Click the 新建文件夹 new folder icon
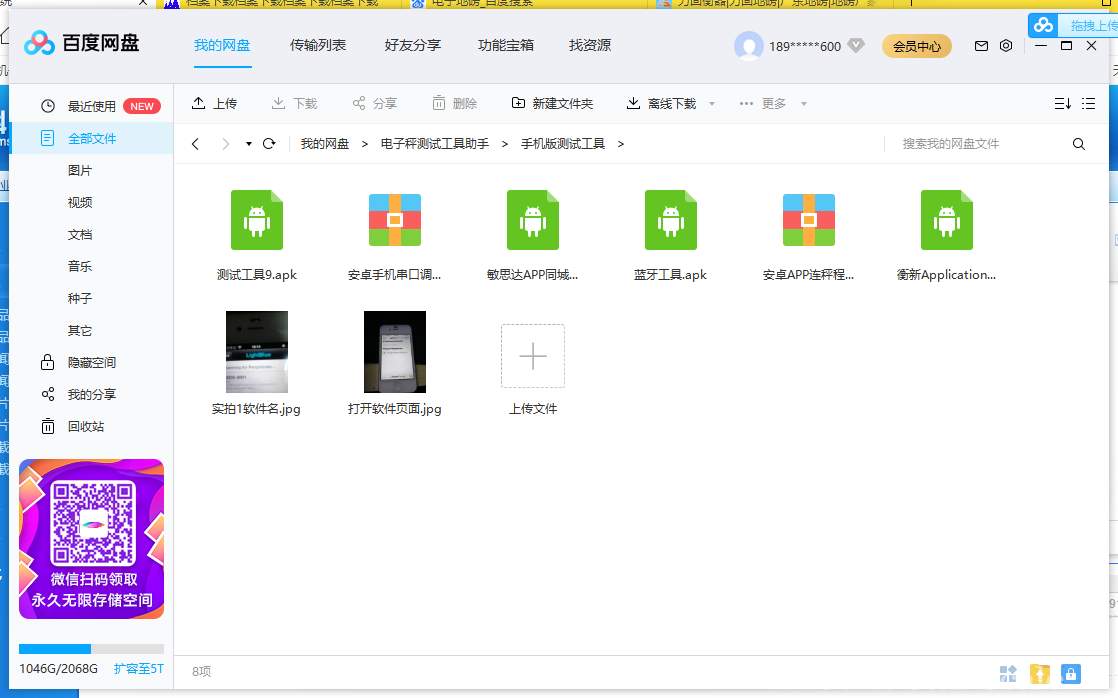1118x698 pixels. pyautogui.click(x=518, y=103)
